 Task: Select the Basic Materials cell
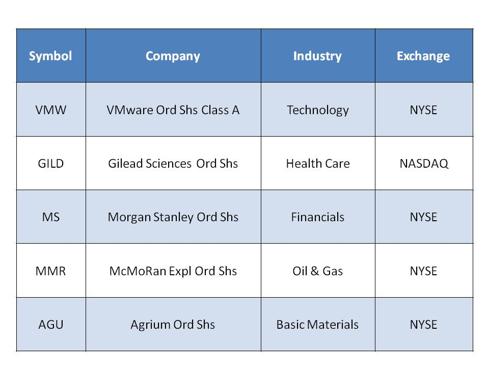(318, 324)
